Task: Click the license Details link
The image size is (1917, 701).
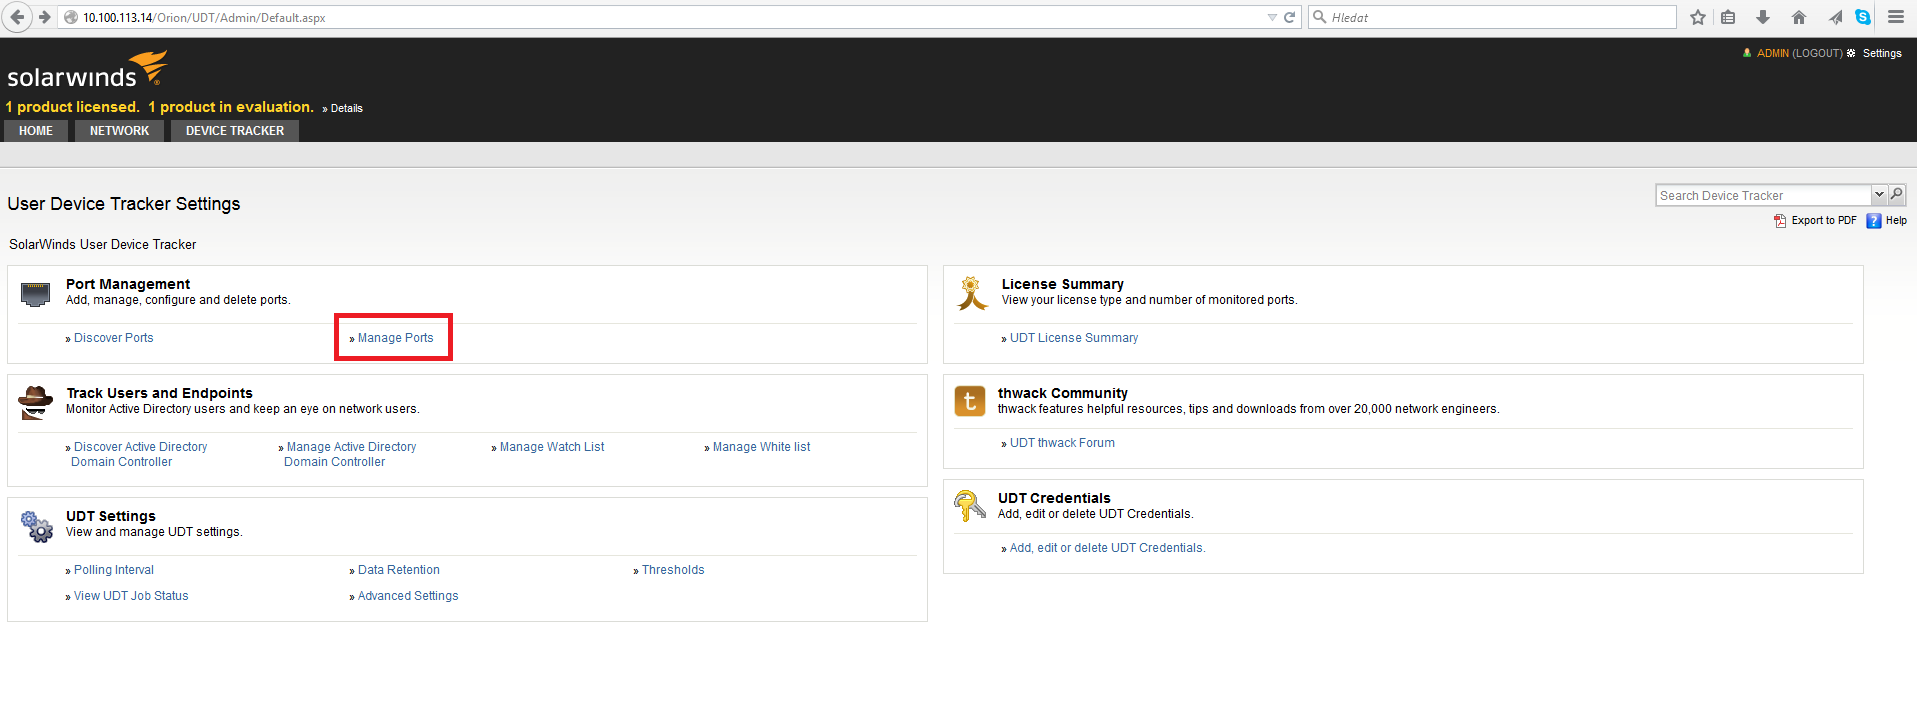Action: coord(346,108)
